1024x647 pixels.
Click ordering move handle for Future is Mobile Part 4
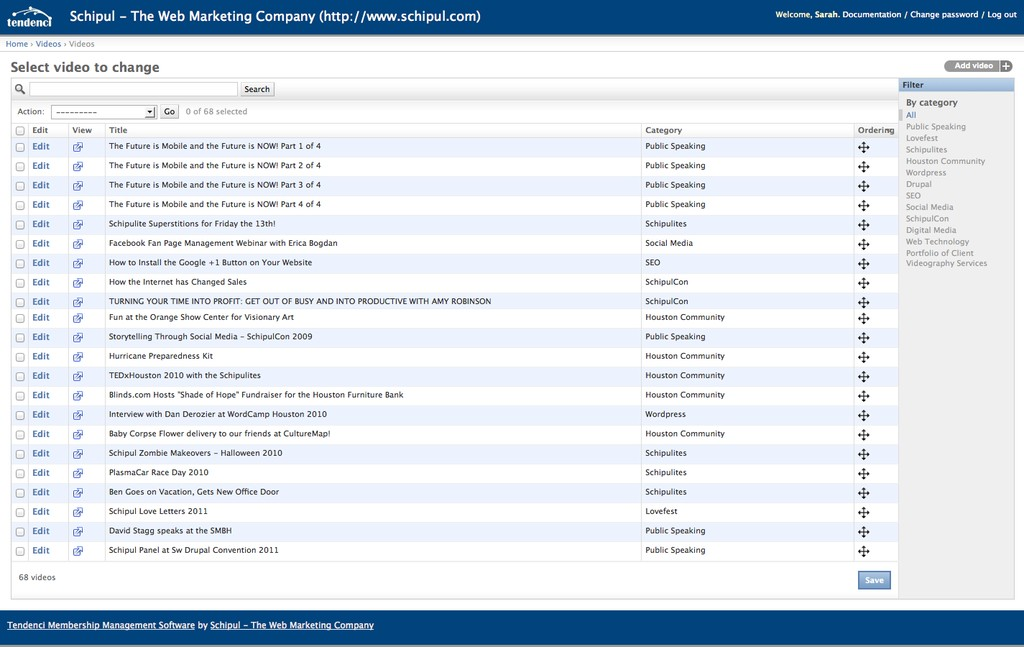tap(863, 206)
